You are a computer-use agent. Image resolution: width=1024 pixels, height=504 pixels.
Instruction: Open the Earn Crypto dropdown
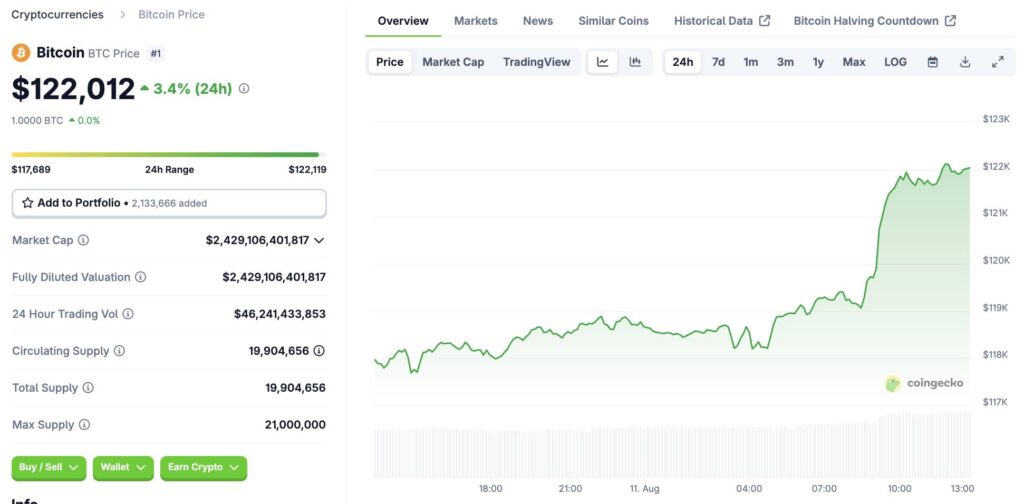[204, 467]
